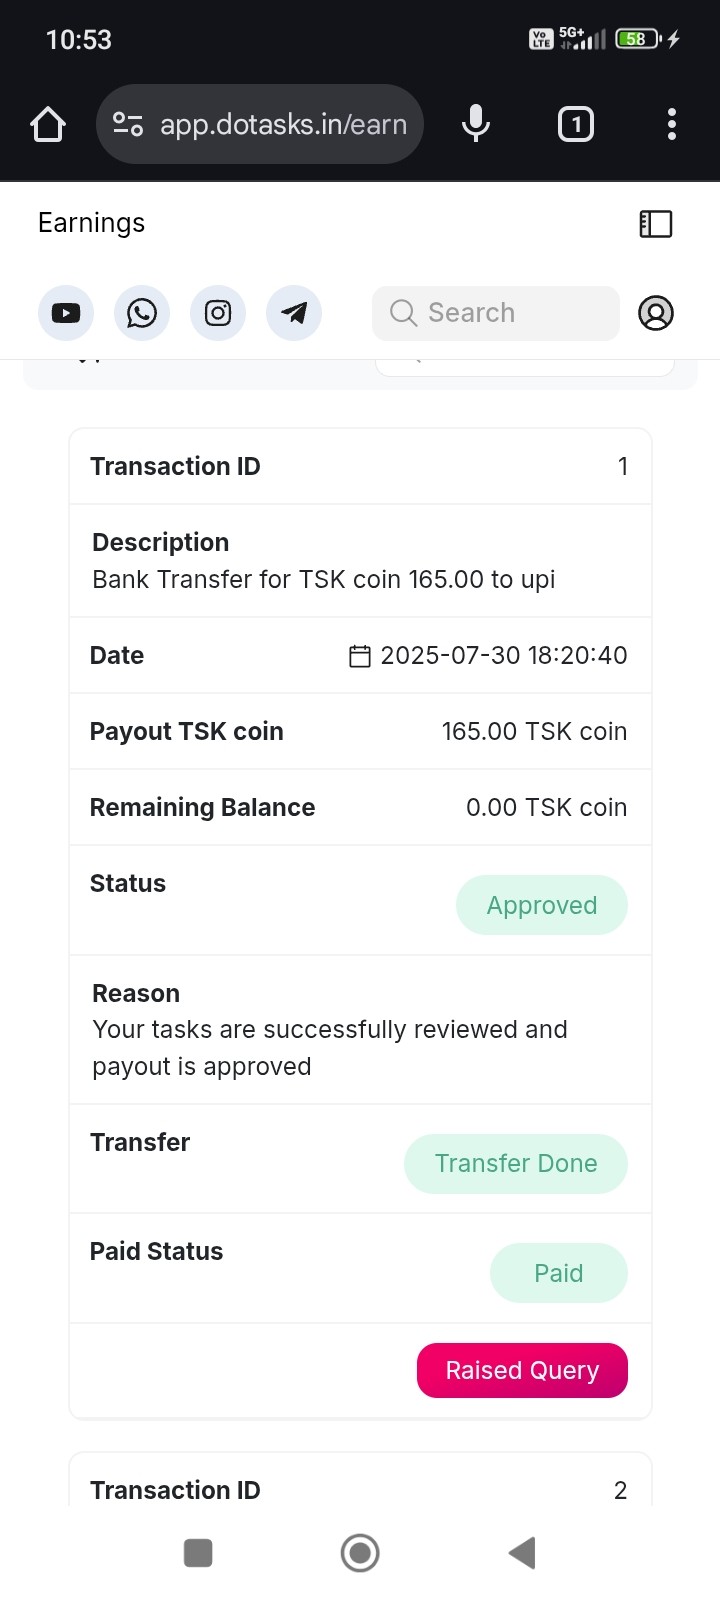Open the Telegram channel icon

[294, 313]
